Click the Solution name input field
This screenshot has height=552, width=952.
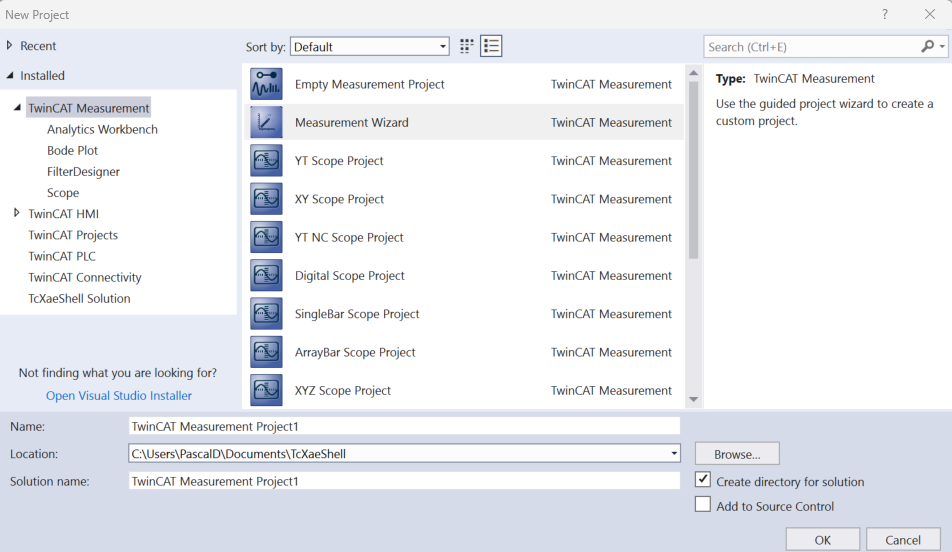click(404, 481)
